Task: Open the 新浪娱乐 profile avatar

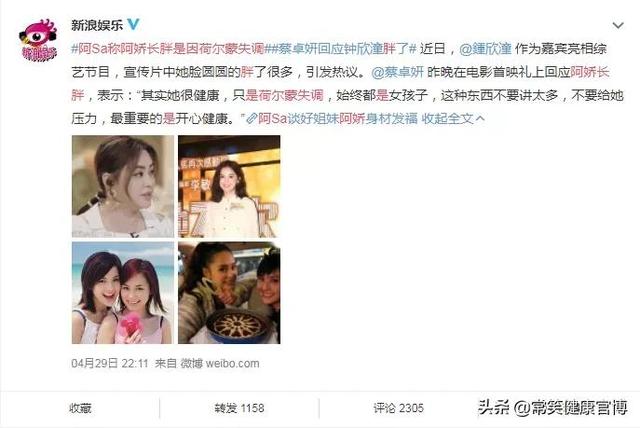Action: coord(38,40)
